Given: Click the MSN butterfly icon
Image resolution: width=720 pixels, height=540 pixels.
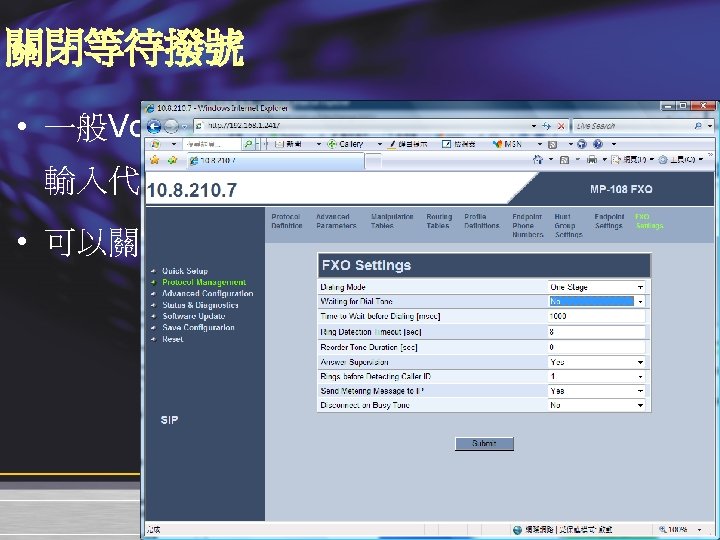Looking at the screenshot, I should coord(497,144).
